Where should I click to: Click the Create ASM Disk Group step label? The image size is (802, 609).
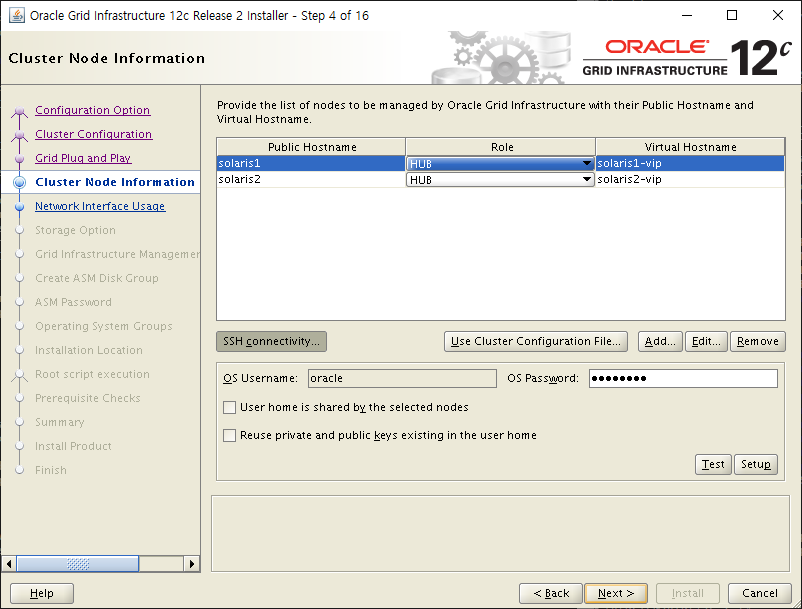(97, 279)
